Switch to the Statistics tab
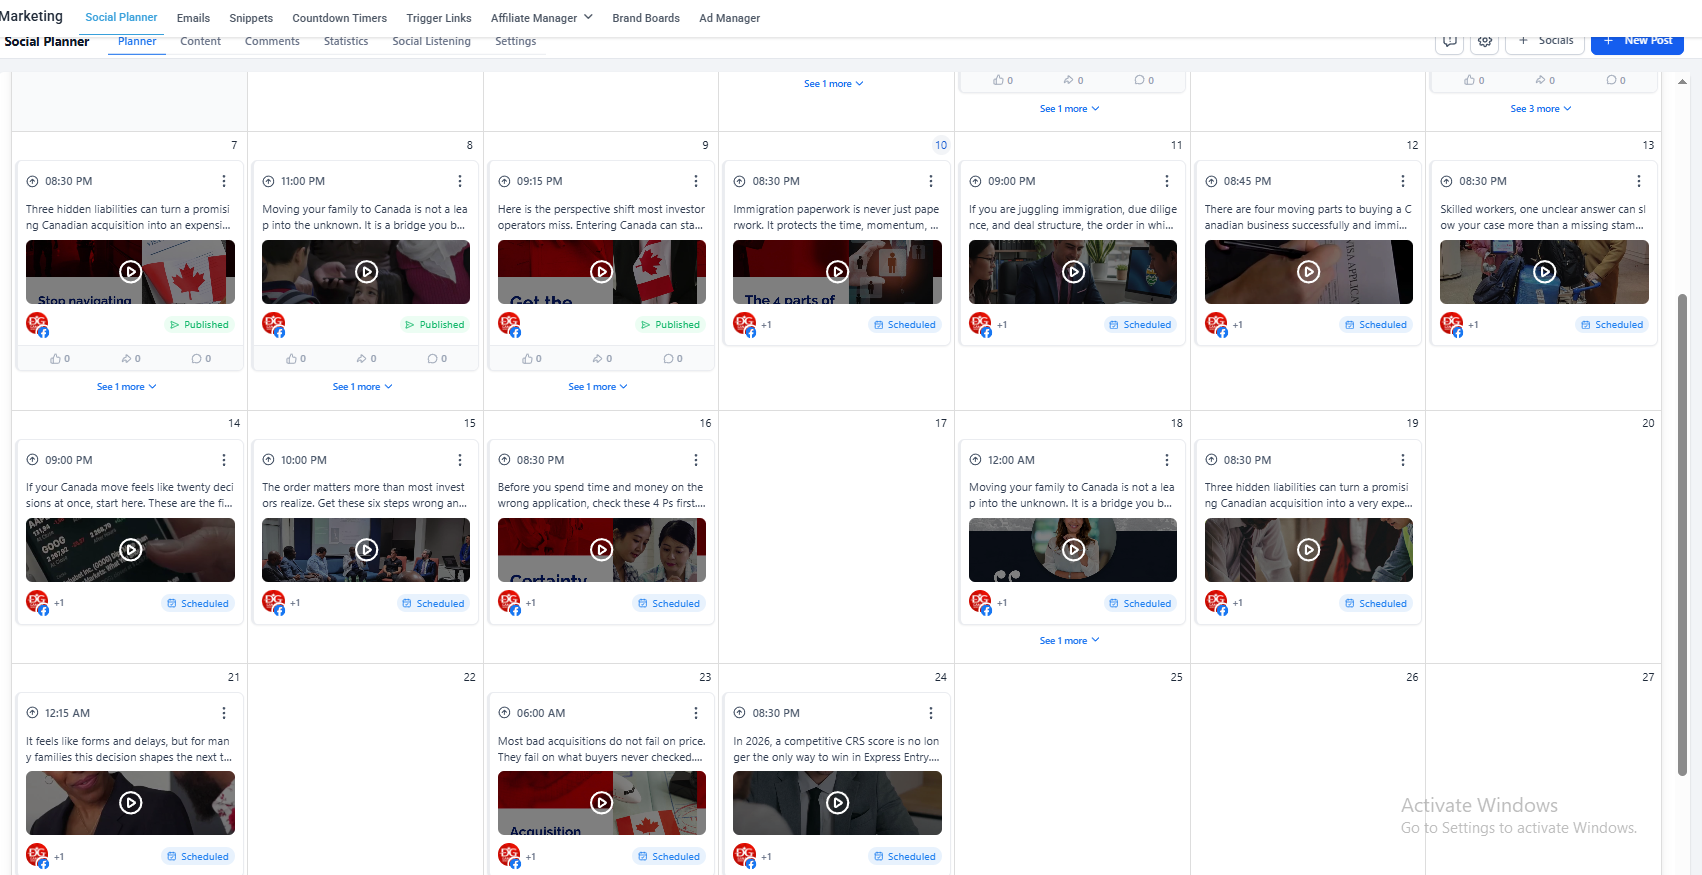This screenshot has width=1702, height=875. point(346,41)
